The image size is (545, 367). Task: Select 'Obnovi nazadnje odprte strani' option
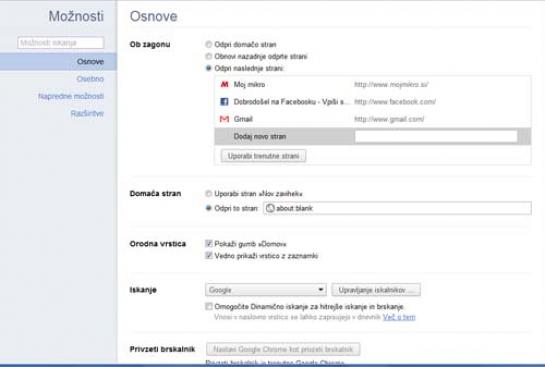(208, 56)
